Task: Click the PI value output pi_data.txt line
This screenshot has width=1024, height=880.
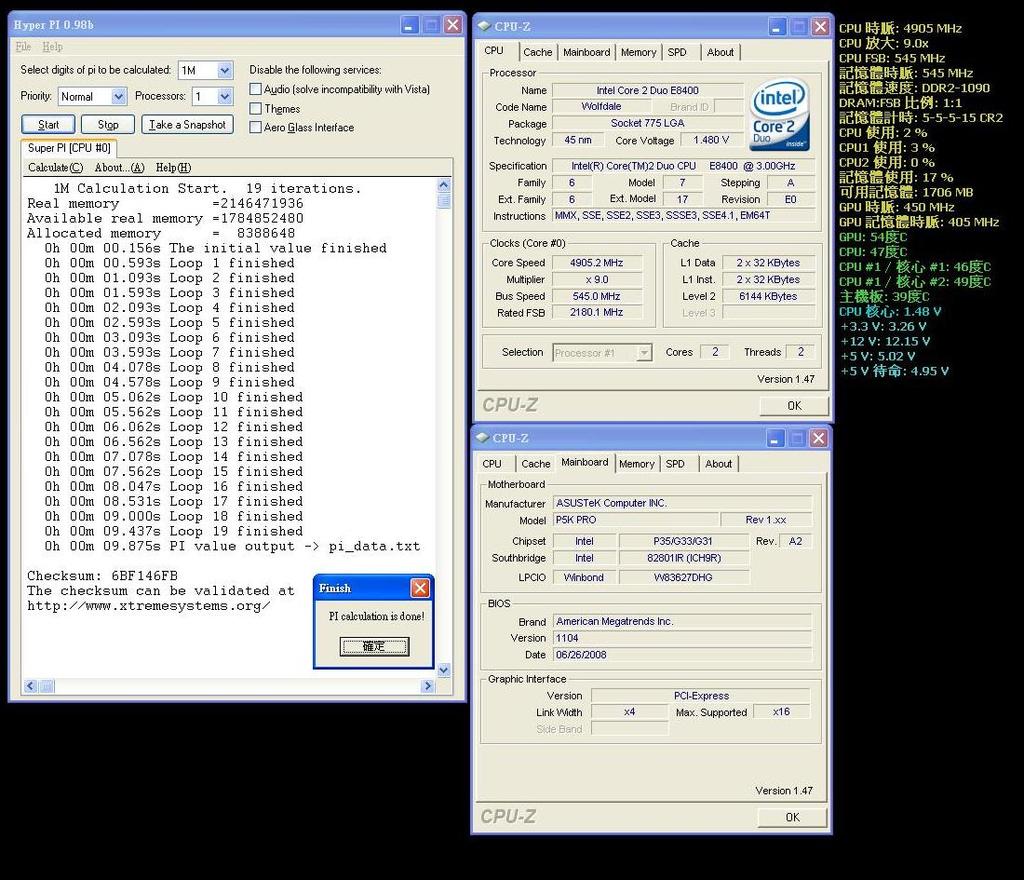Action: coord(232,546)
